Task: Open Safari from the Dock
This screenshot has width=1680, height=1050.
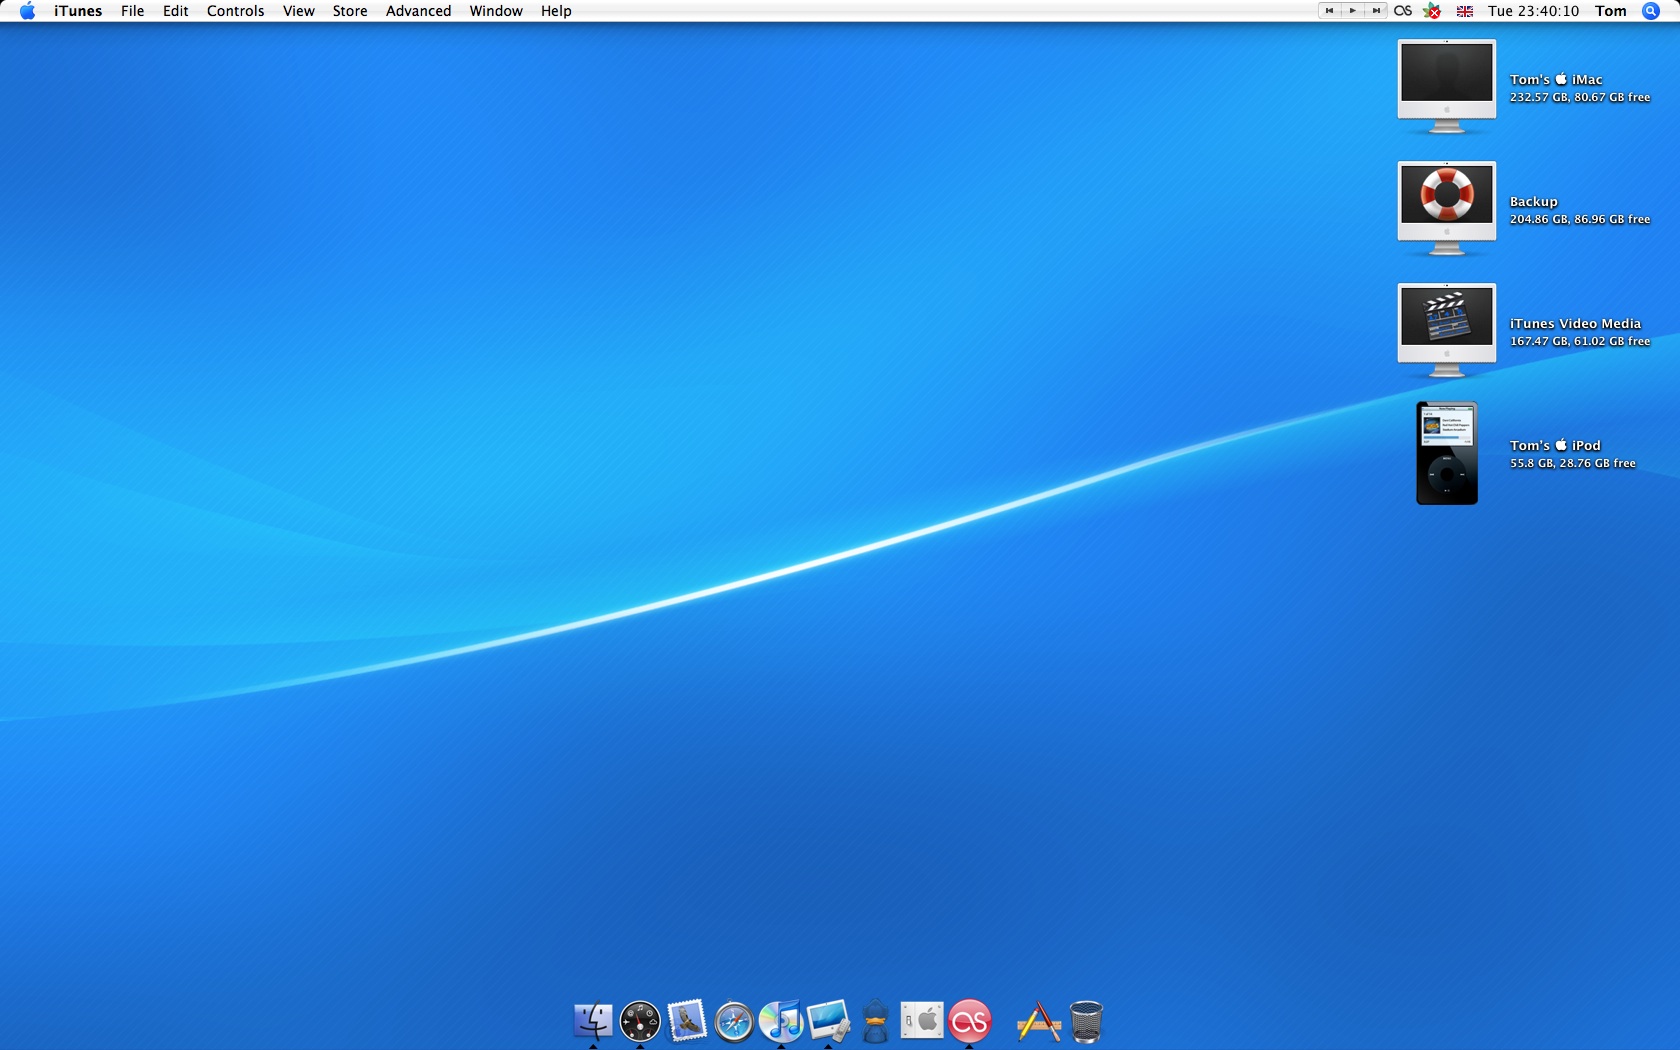Action: click(734, 1022)
